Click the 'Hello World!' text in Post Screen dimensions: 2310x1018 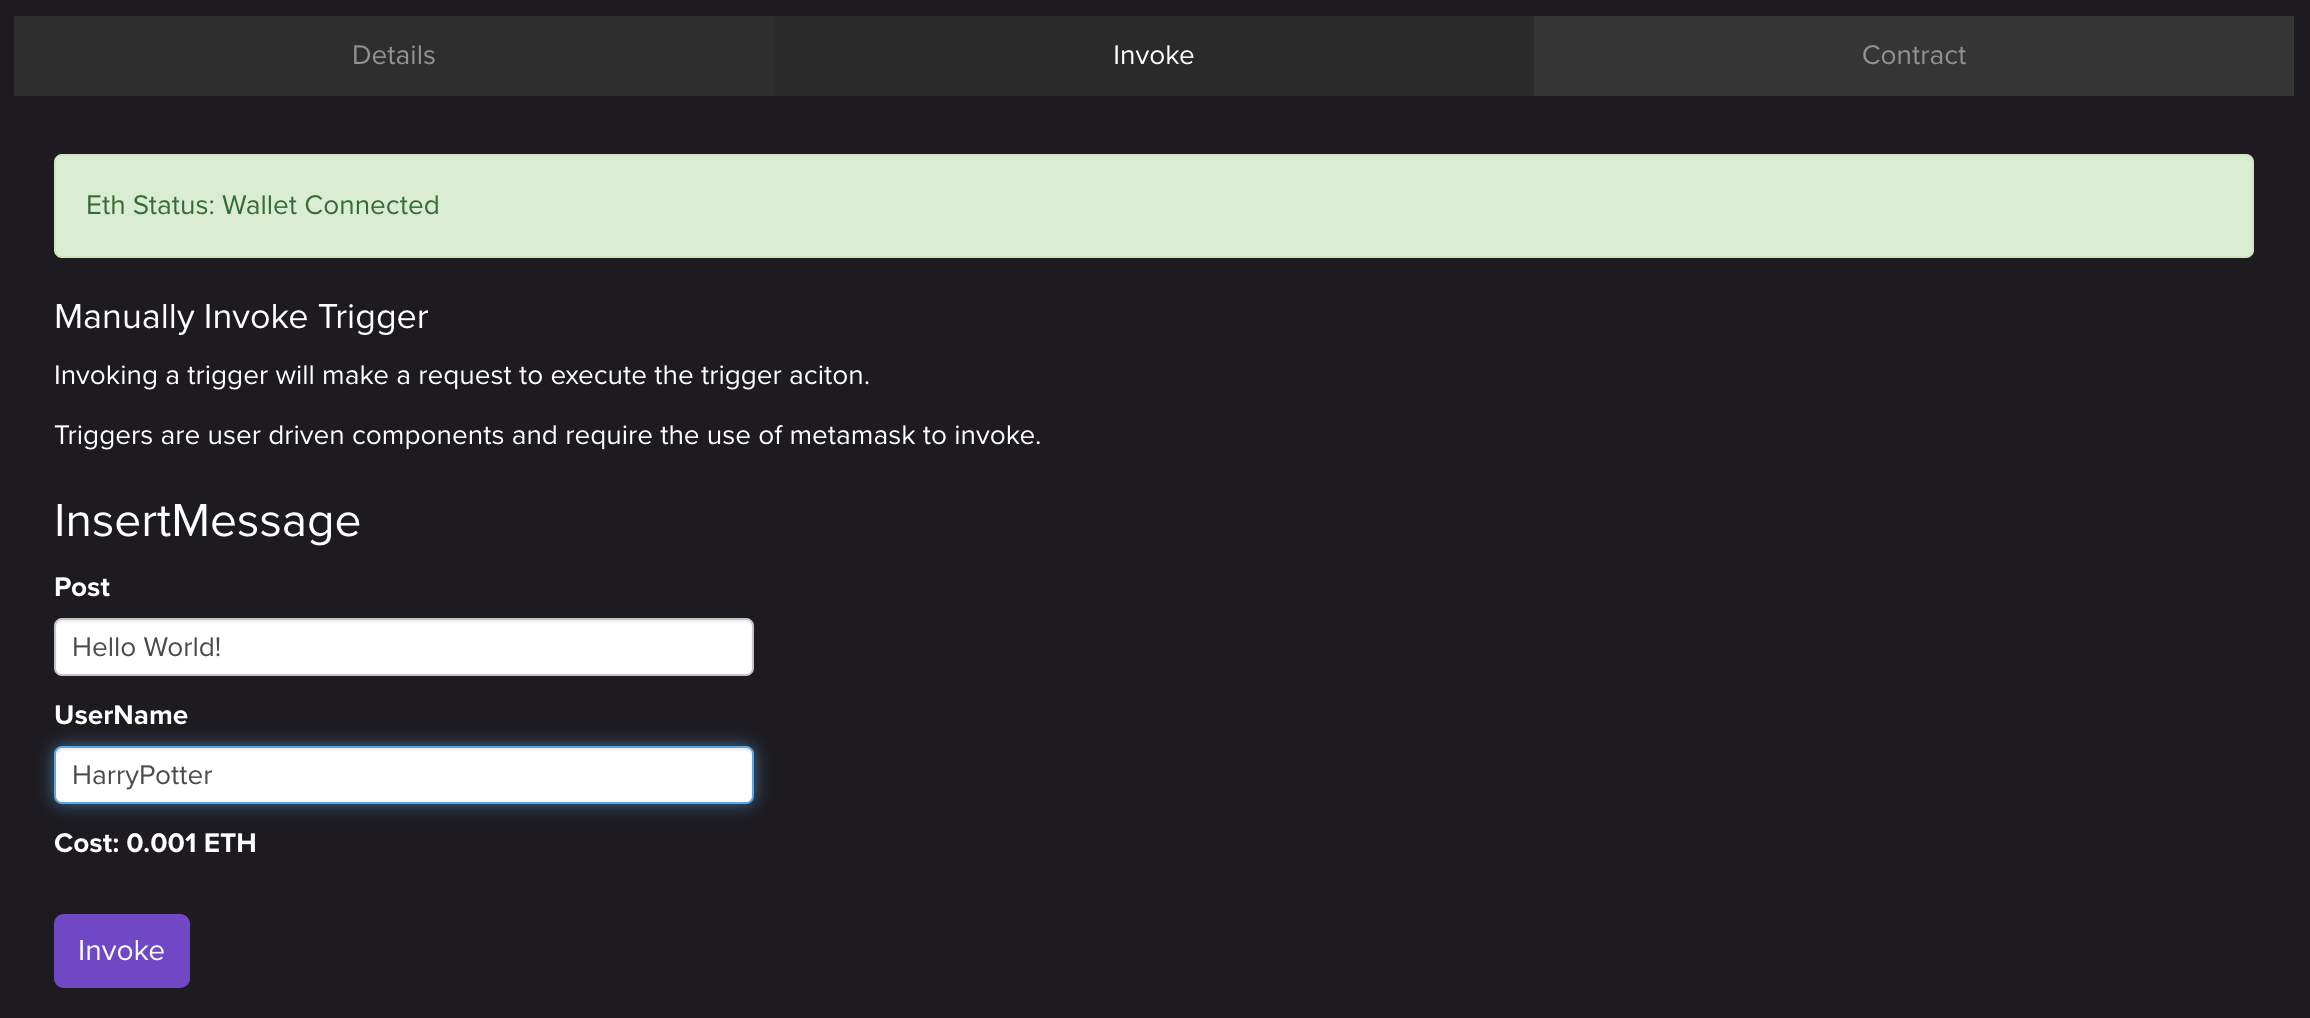pyautogui.click(x=147, y=647)
